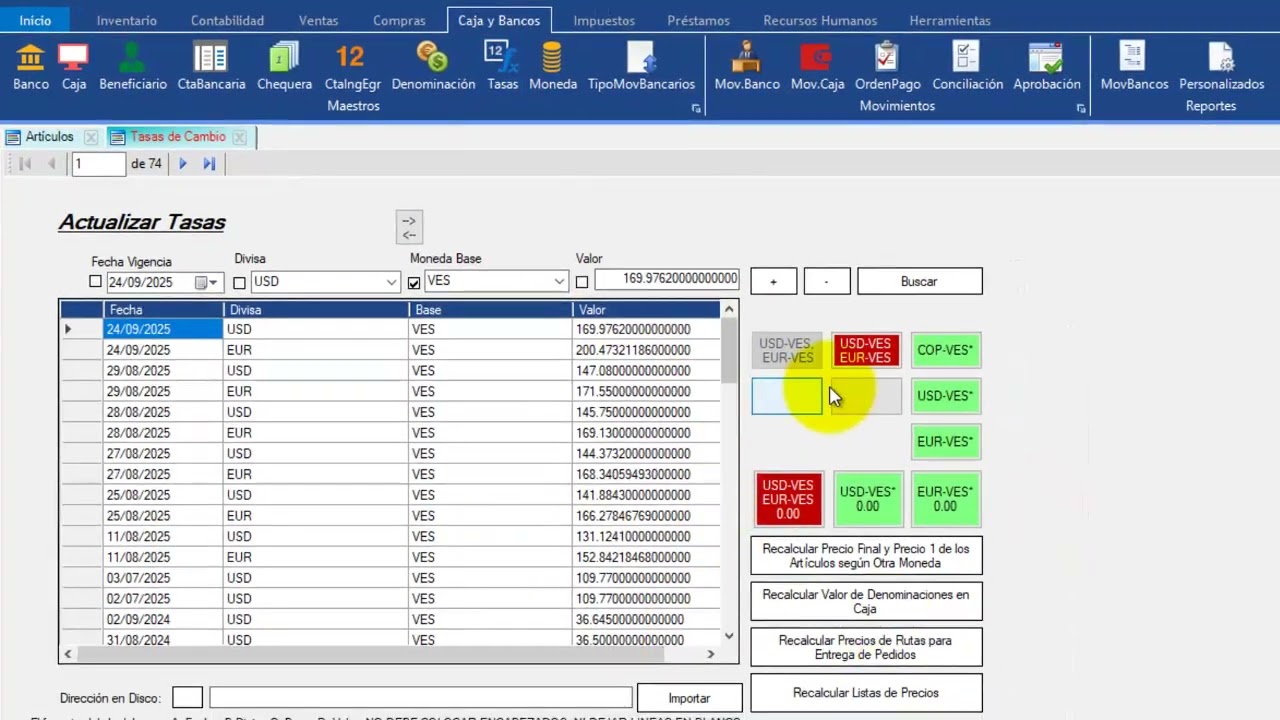Open the Aprobación icon
The width and height of the screenshot is (1280, 720).
(1046, 66)
